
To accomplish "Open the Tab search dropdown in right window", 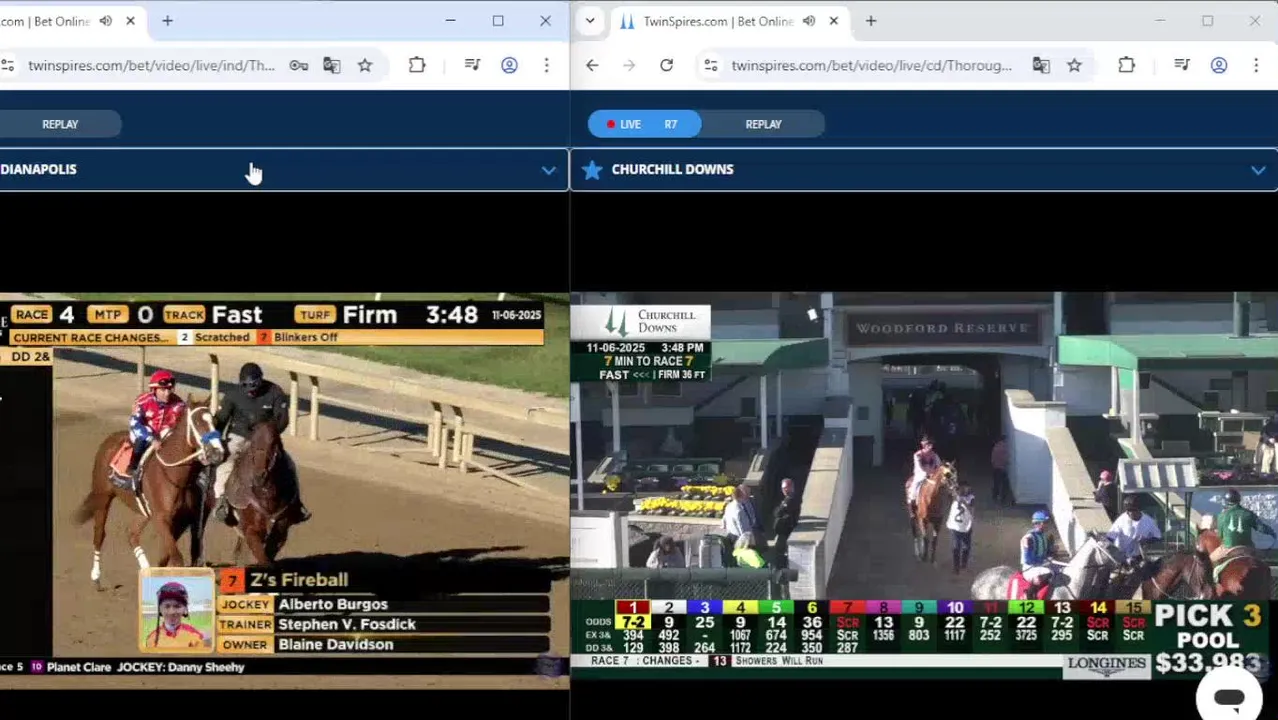I will pos(590,21).
